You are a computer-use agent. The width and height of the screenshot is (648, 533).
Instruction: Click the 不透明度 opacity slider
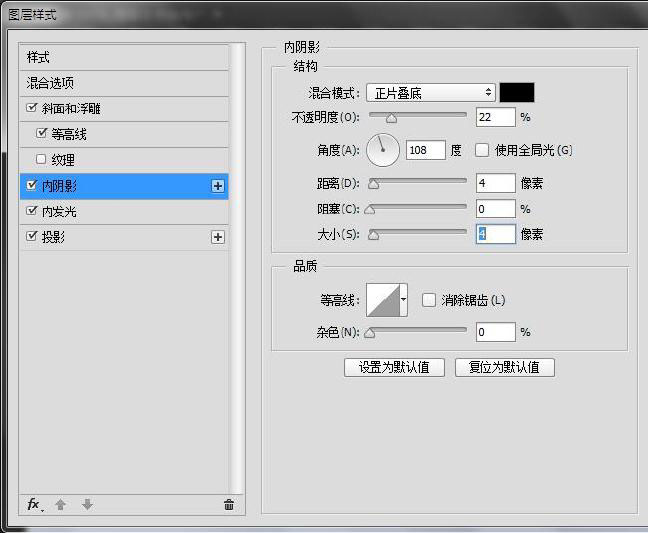(x=418, y=117)
